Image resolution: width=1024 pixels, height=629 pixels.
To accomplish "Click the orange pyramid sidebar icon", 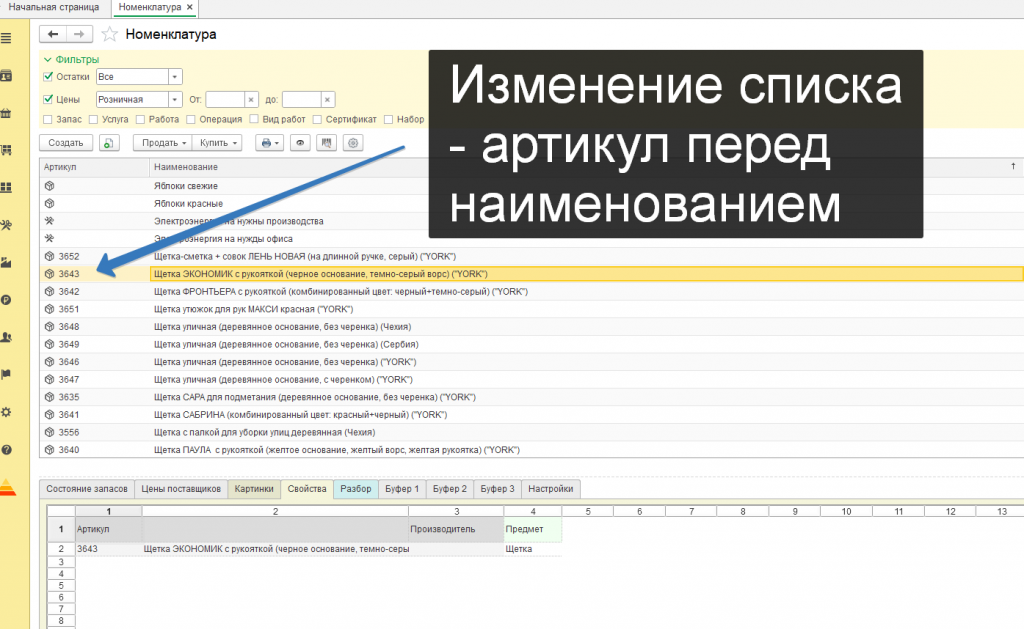I will (7, 487).
